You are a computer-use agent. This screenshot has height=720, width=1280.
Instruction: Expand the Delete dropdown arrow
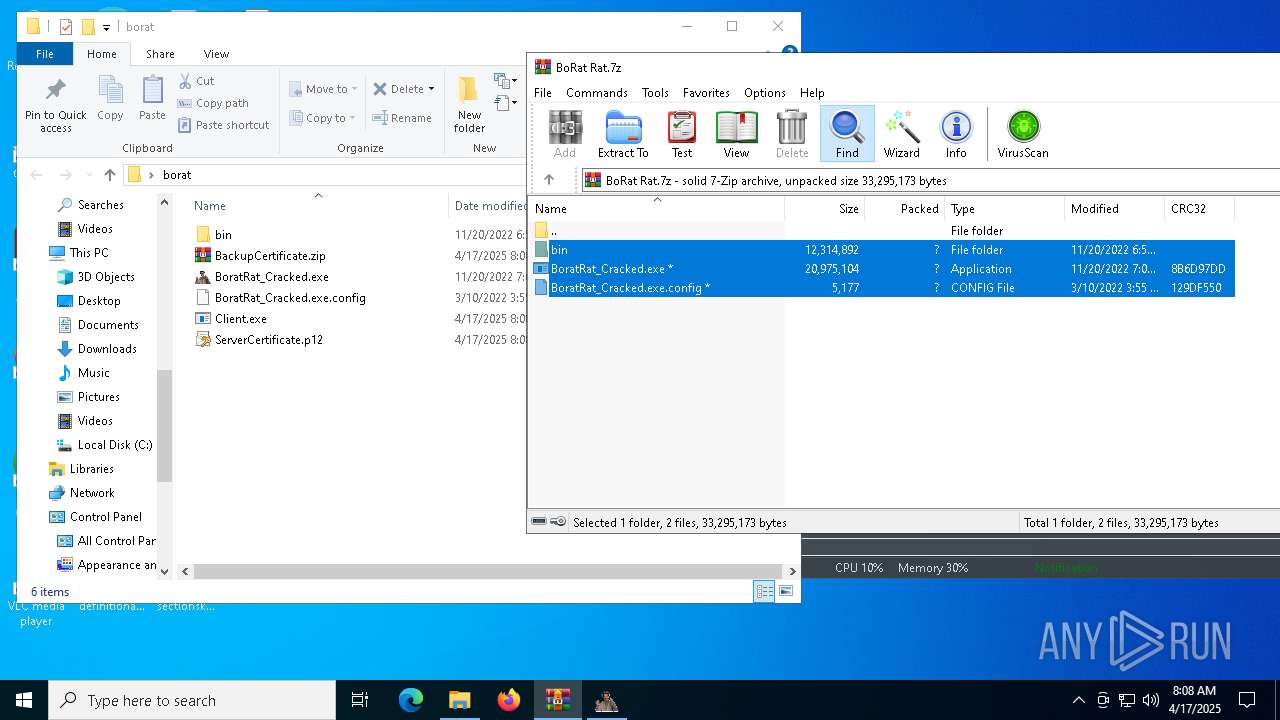coord(431,89)
